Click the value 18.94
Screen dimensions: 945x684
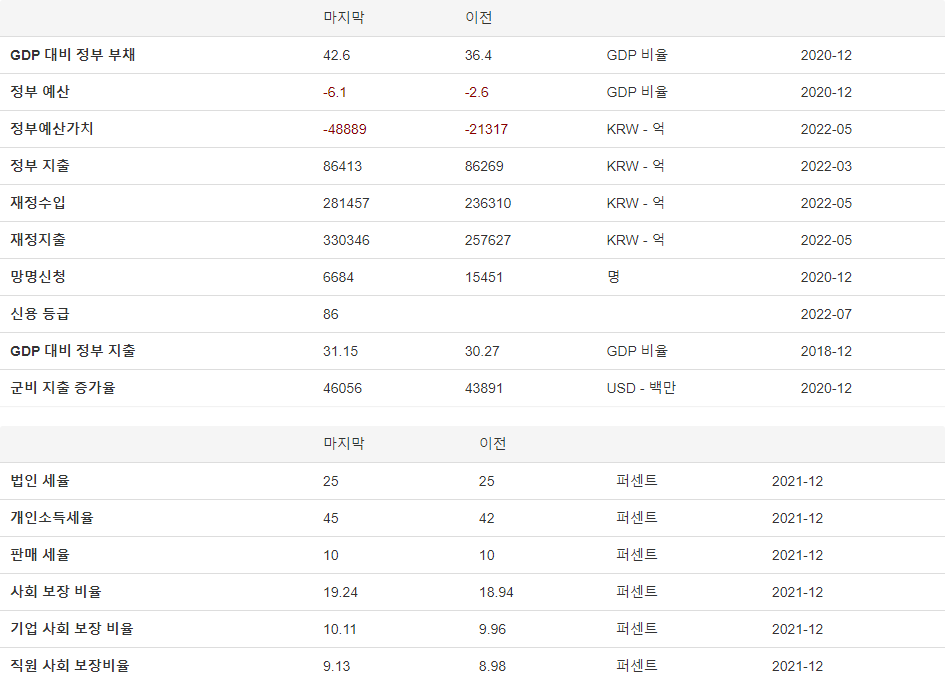coord(496,592)
